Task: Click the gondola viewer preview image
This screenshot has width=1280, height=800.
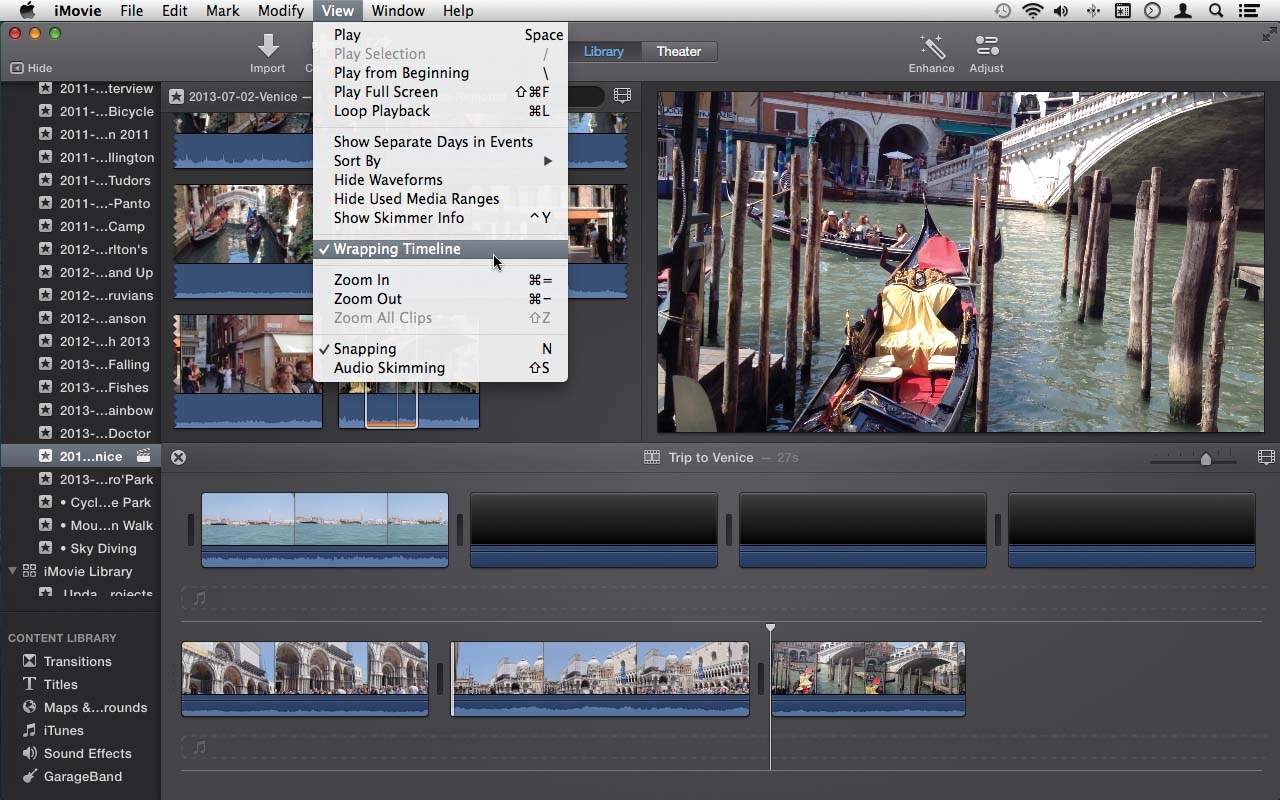Action: pyautogui.click(x=960, y=262)
